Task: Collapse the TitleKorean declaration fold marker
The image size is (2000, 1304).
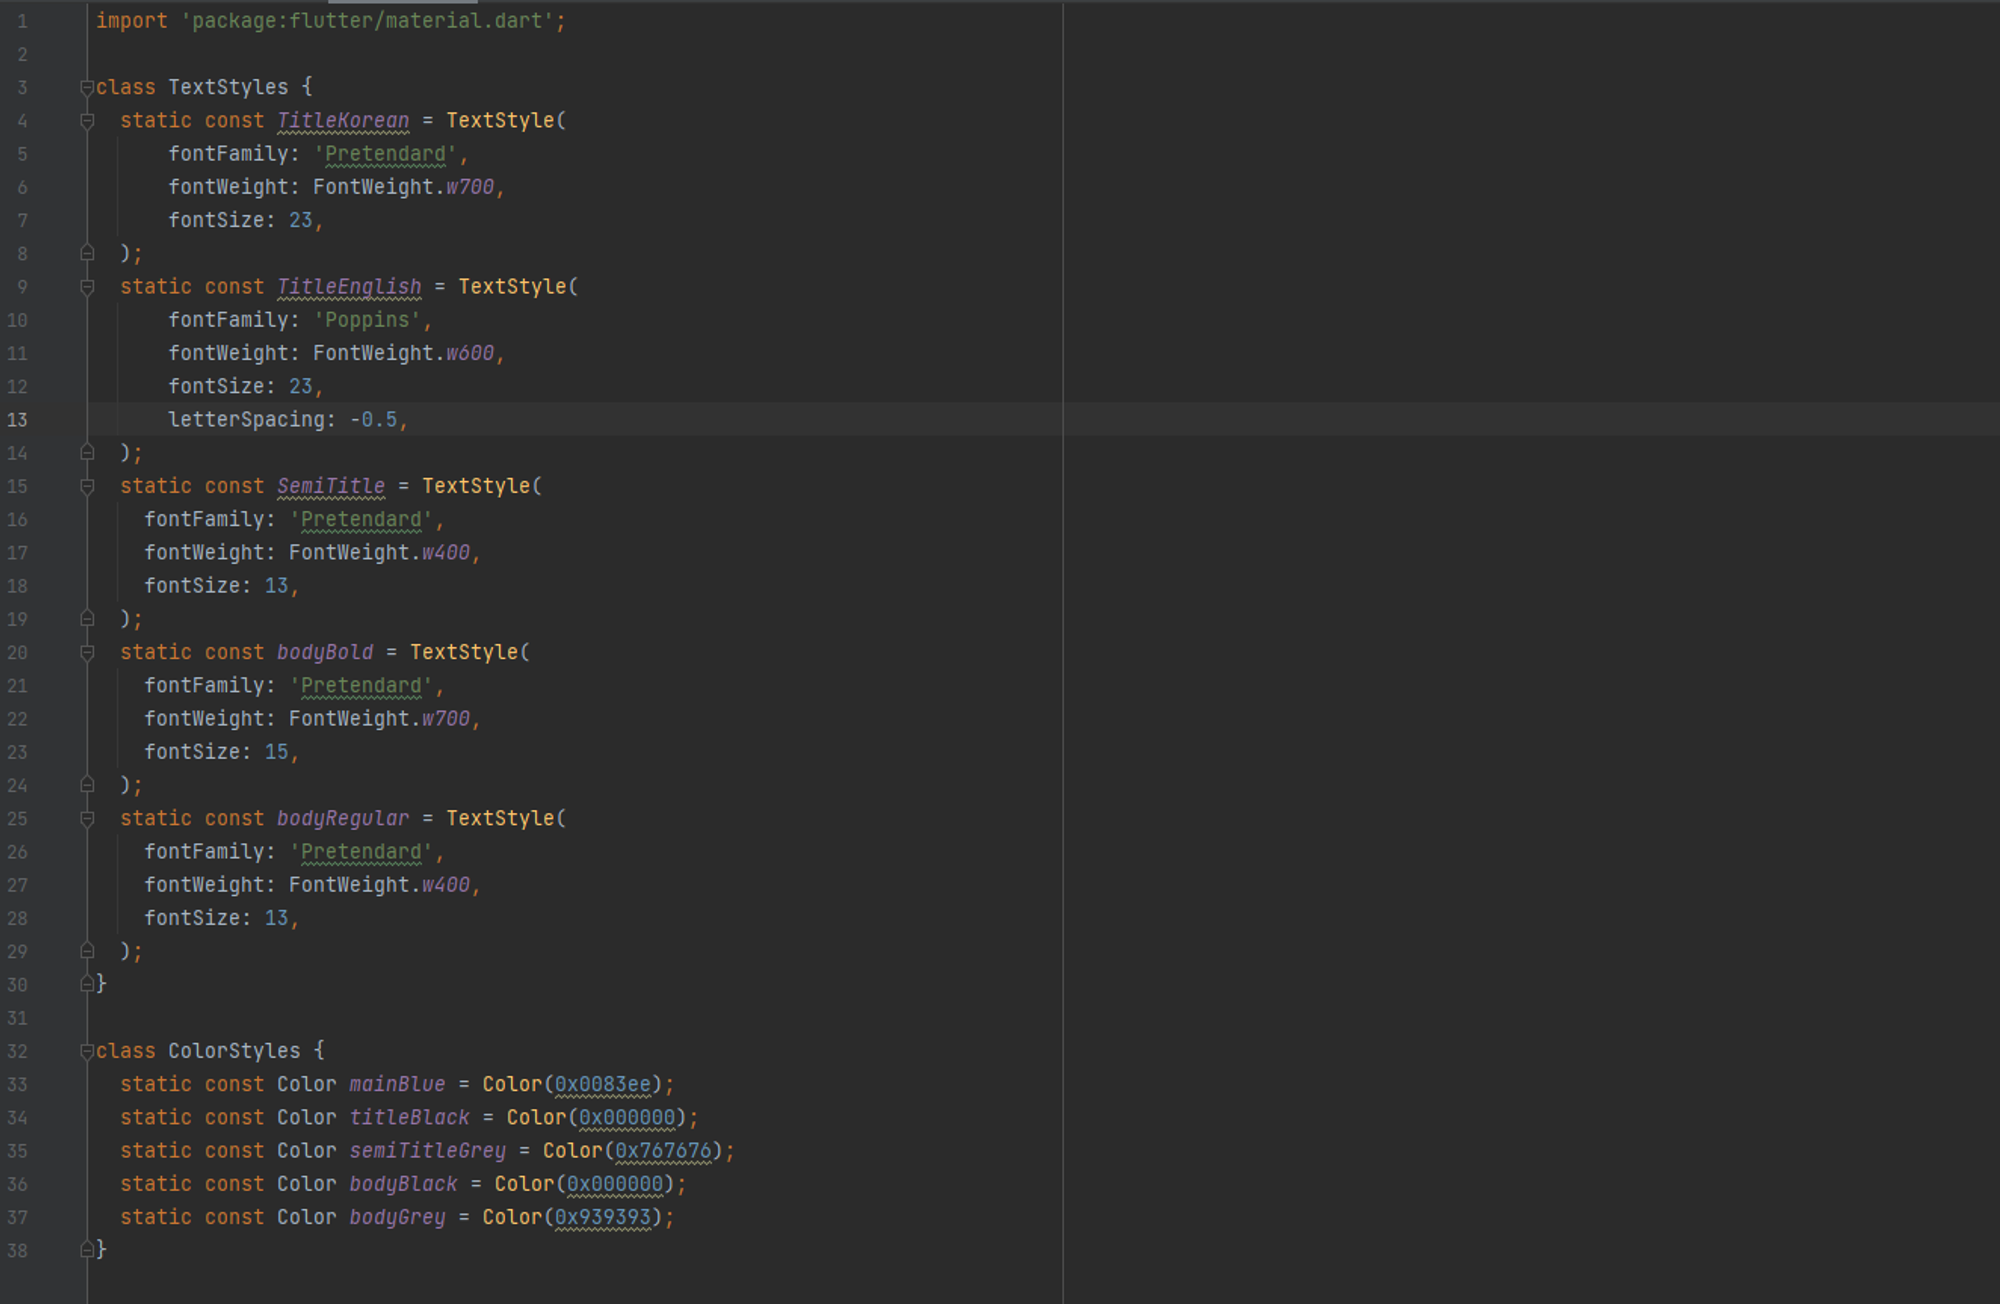Action: [87, 121]
